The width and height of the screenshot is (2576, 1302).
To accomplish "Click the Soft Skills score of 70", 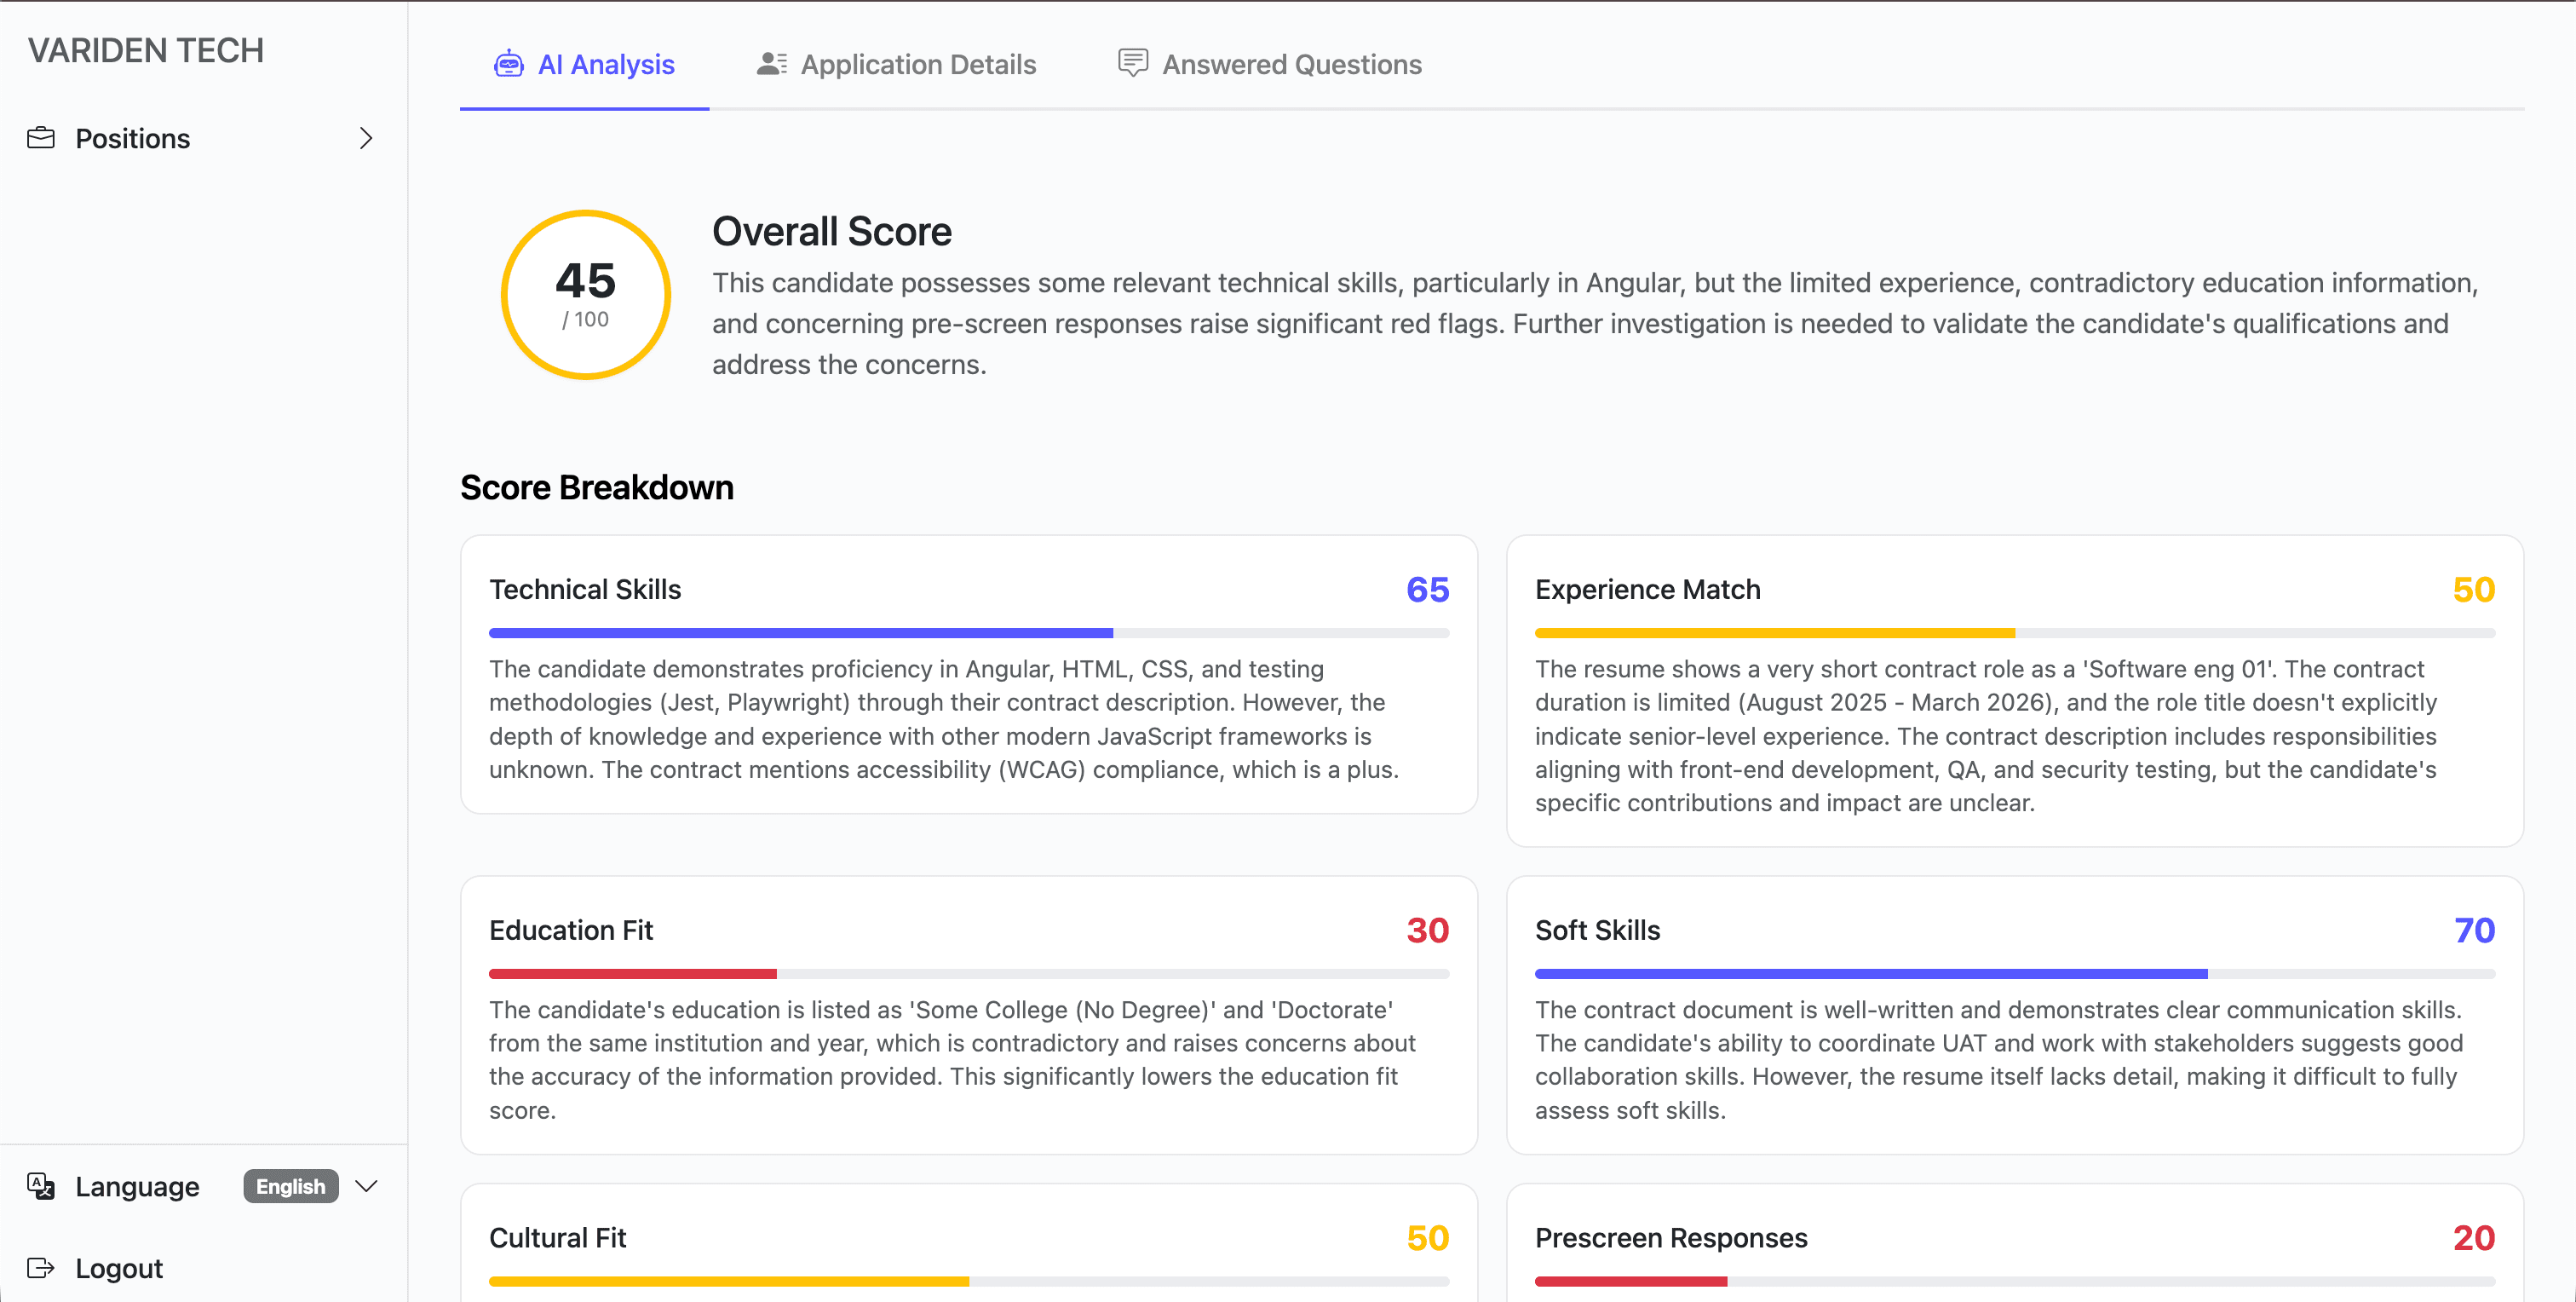I will click(2475, 930).
